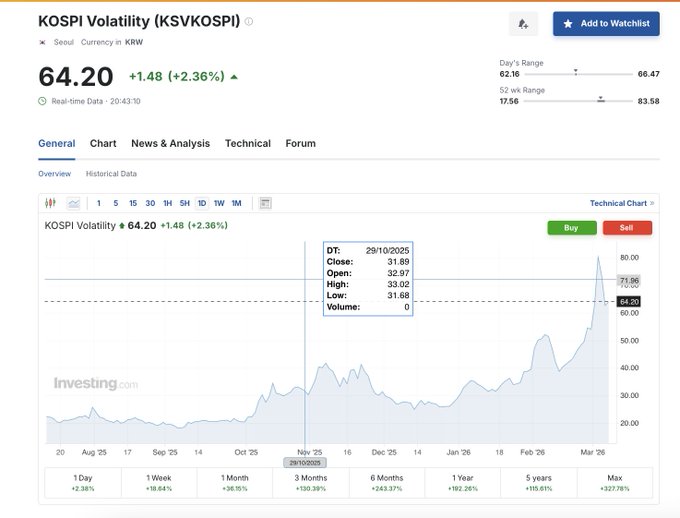Viewport: 680px width, 518px height.
Task: Select the Overview sub-tab
Action: pyautogui.click(x=54, y=174)
